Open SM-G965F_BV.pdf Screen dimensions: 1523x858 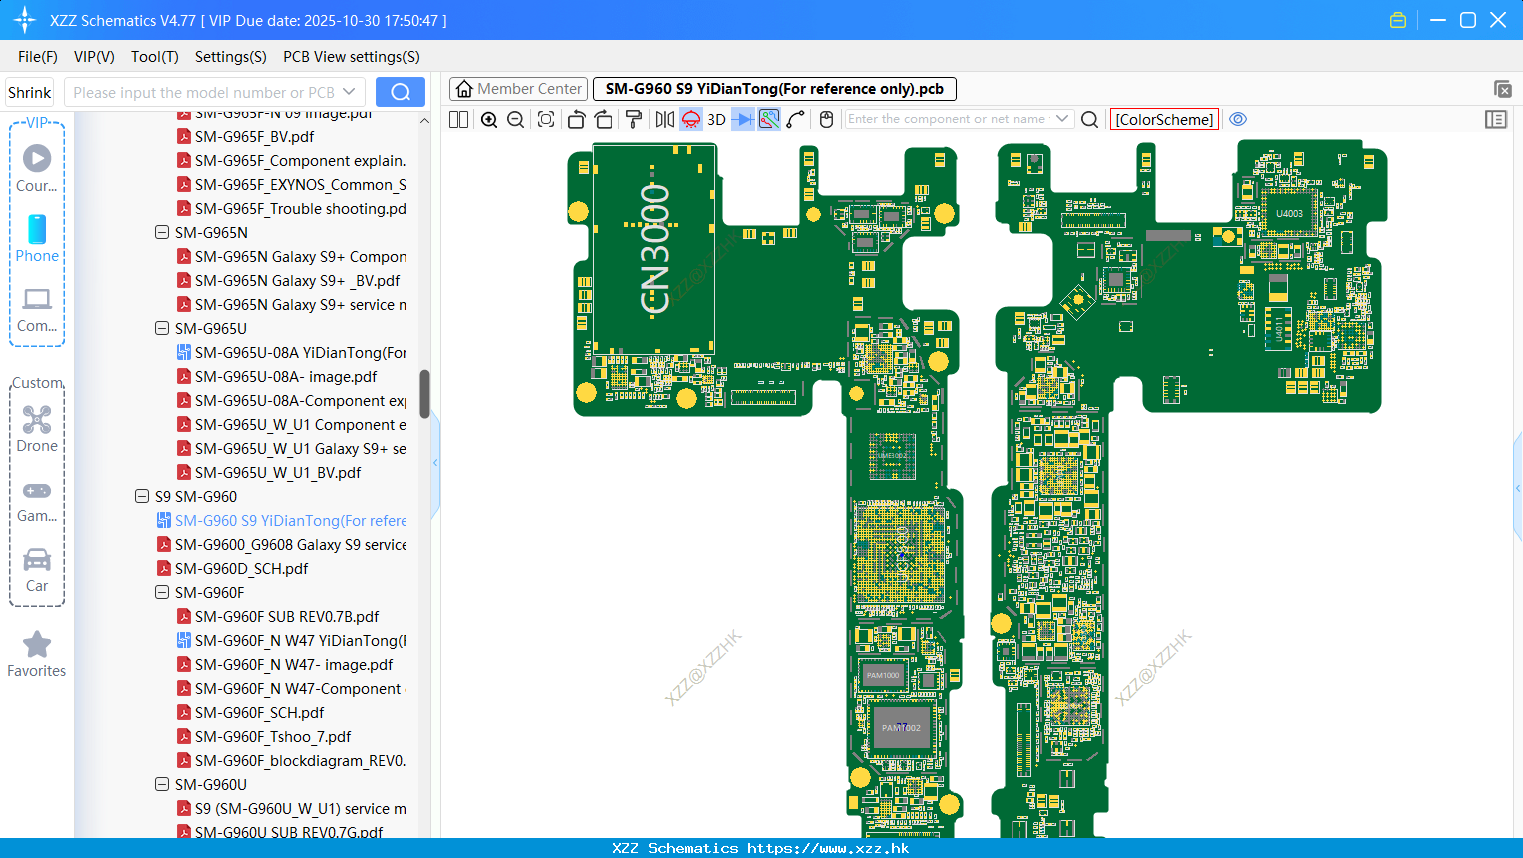[254, 136]
